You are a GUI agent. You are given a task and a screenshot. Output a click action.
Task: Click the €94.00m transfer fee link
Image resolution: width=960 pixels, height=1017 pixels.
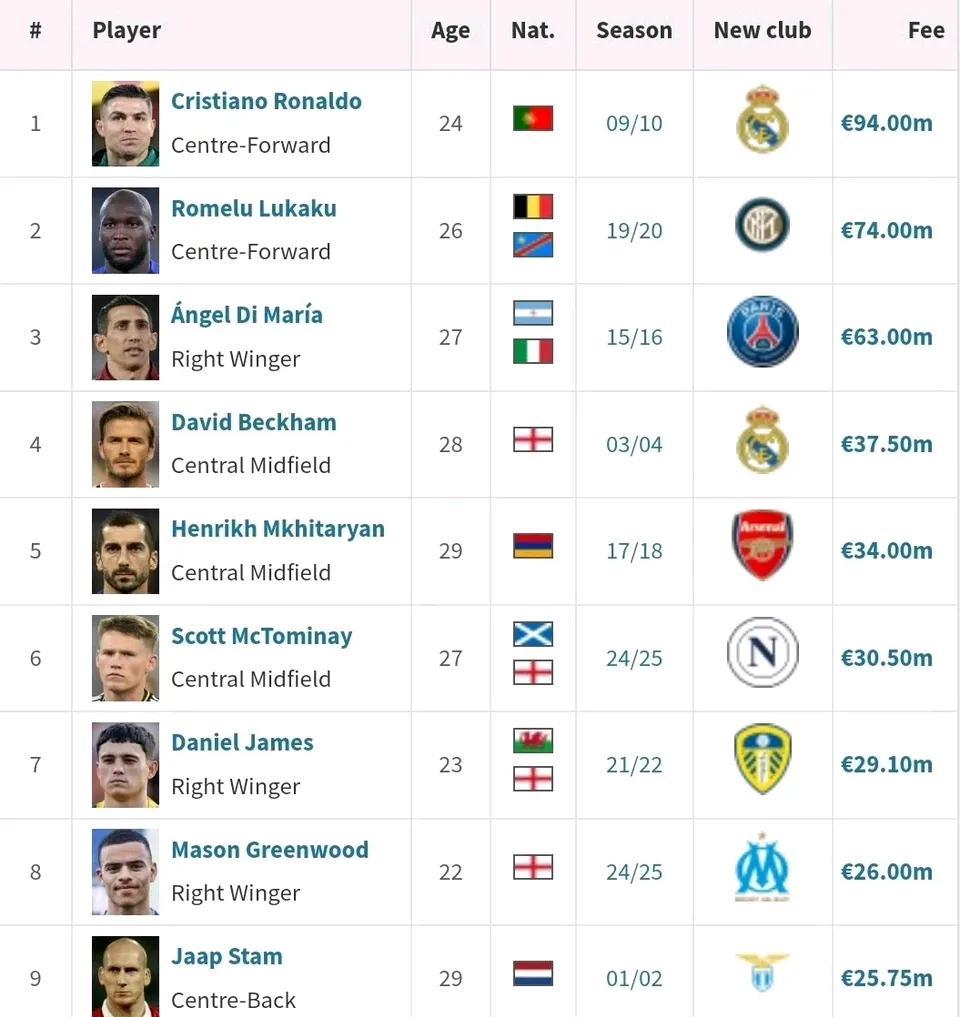tap(886, 123)
